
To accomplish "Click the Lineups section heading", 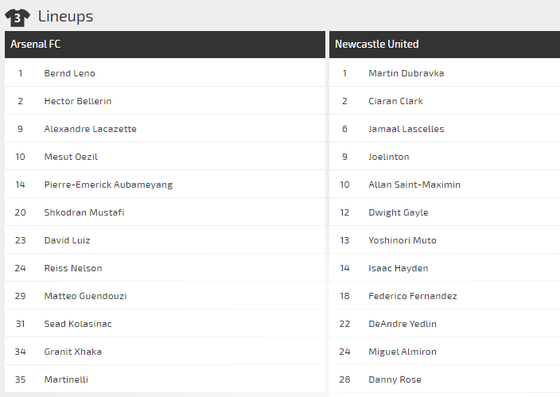I will tap(66, 16).
